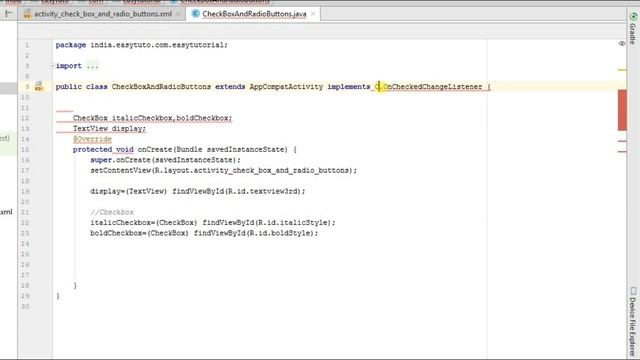Click the hide-panel icon left of tabs

(x=9, y=14)
